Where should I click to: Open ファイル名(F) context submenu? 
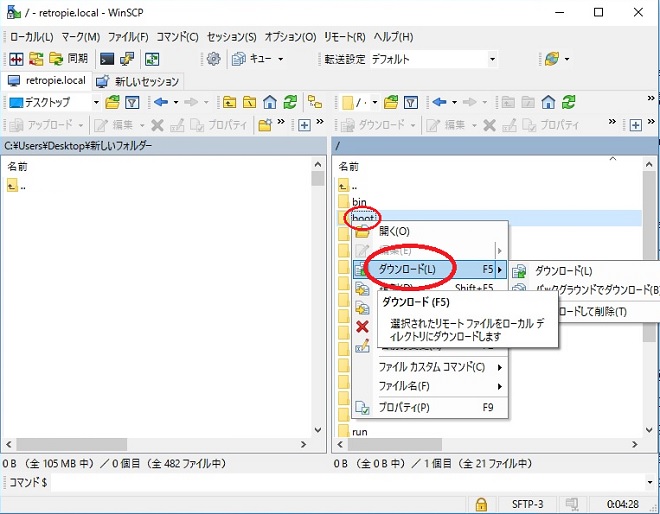tap(430, 386)
